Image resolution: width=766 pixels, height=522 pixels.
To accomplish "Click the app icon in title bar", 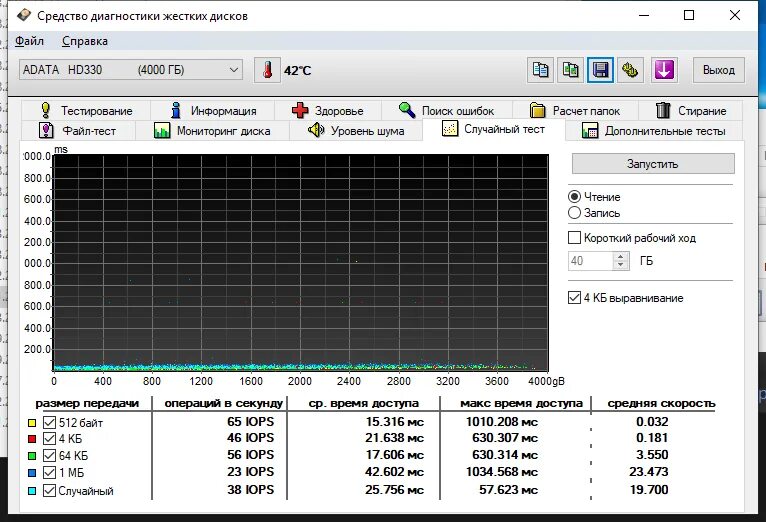I will pos(23,16).
